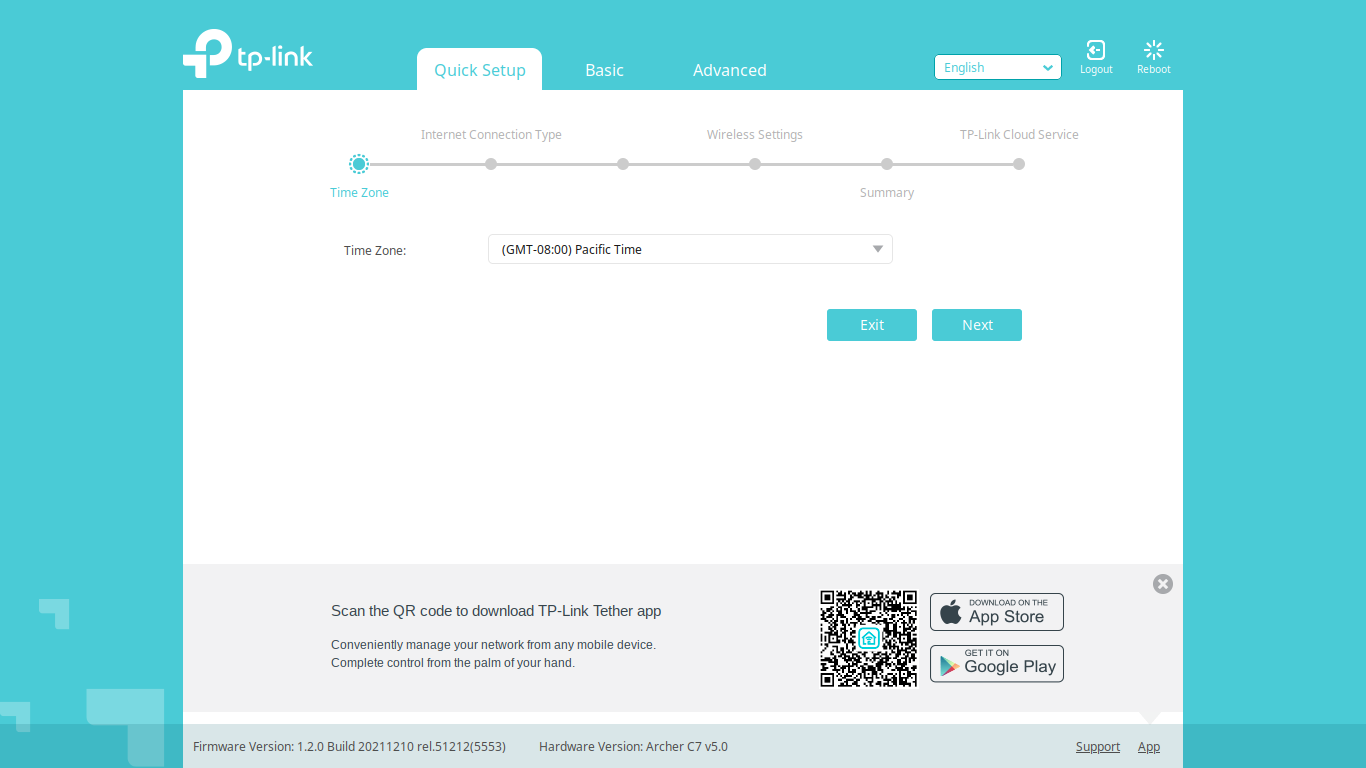Open the Support link
This screenshot has width=1366, height=768.
1098,747
